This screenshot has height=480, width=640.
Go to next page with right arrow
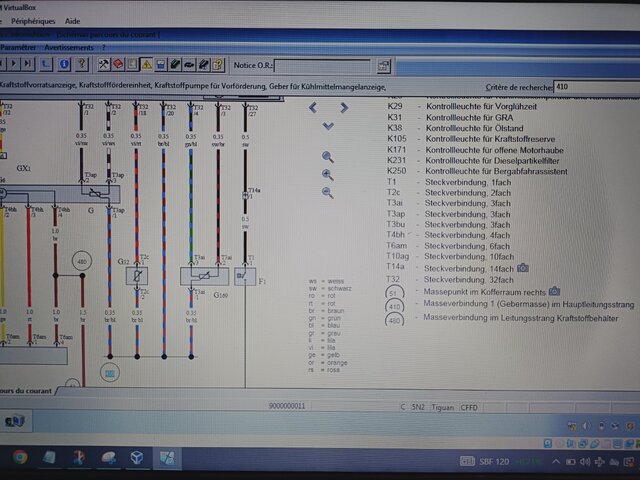pos(343,107)
